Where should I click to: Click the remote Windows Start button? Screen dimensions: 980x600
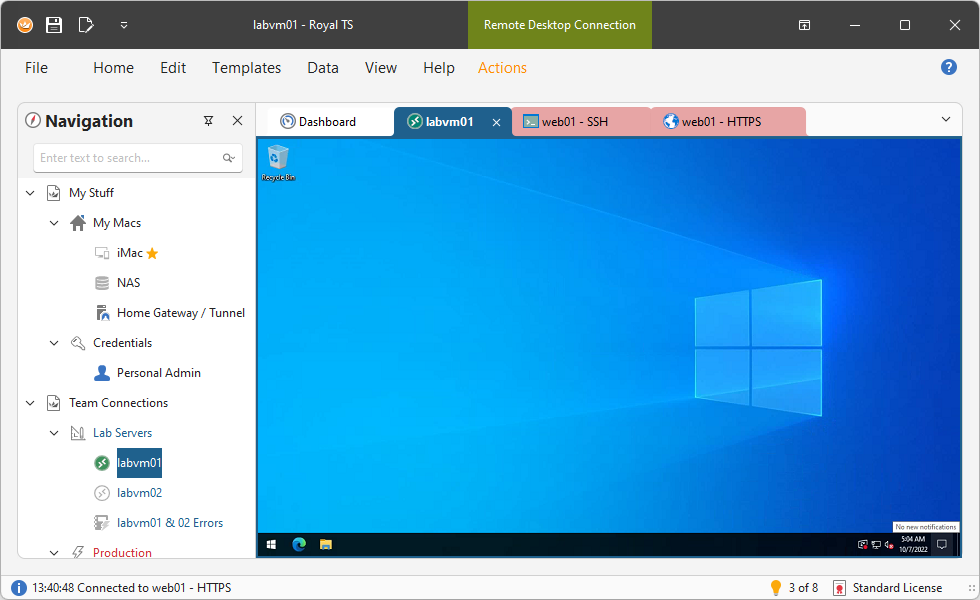coord(271,545)
